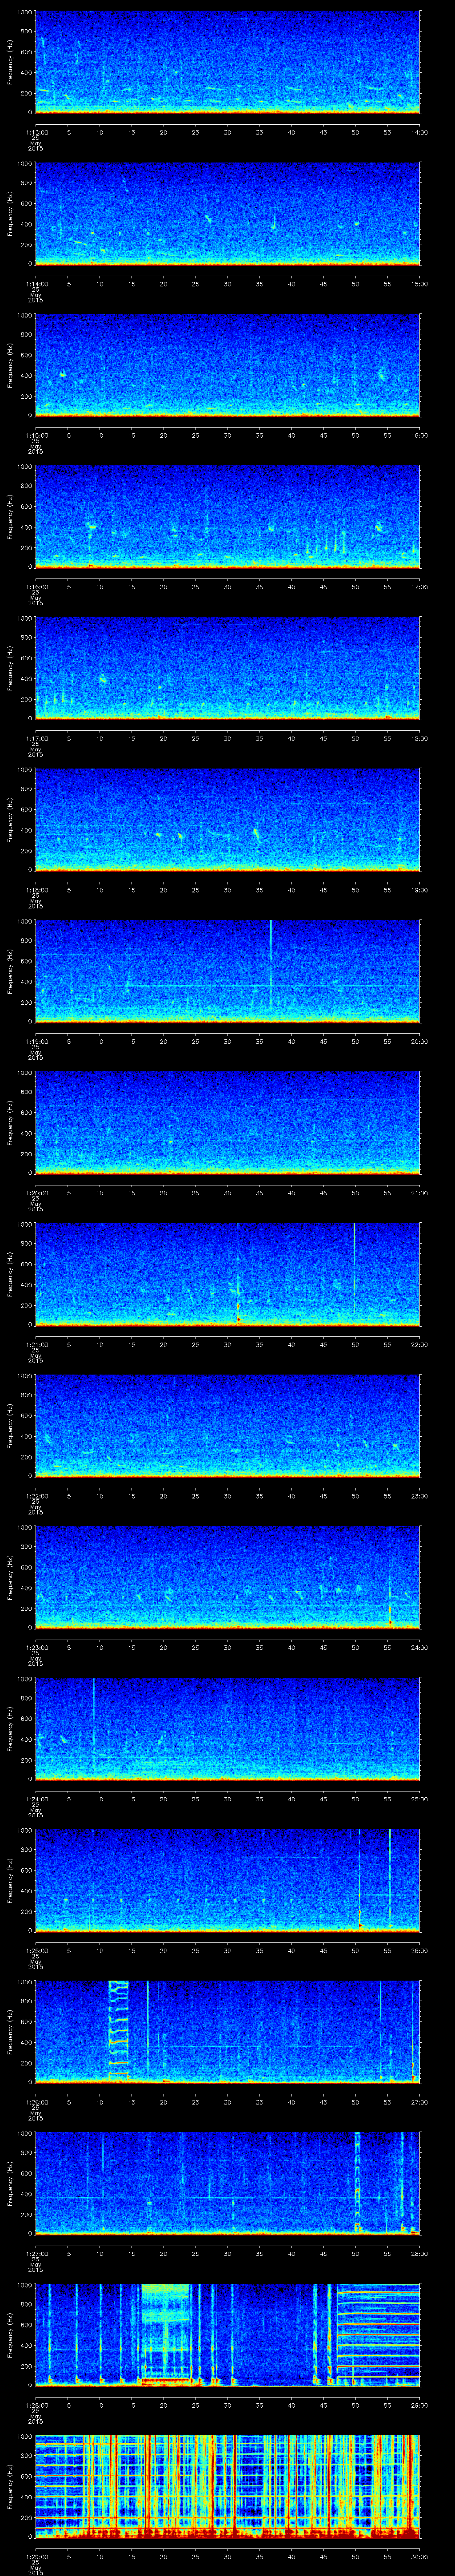Click the spectrogram panel starting at 1:22:00
Image resolution: width=455 pixels, height=2576 pixels.
[228, 1426]
